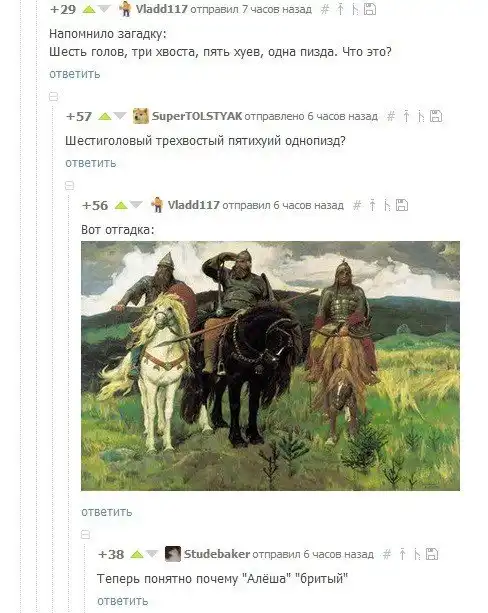488x613 pixels.
Task: Collapse branch below the painting comment
Action: pos(86,534)
